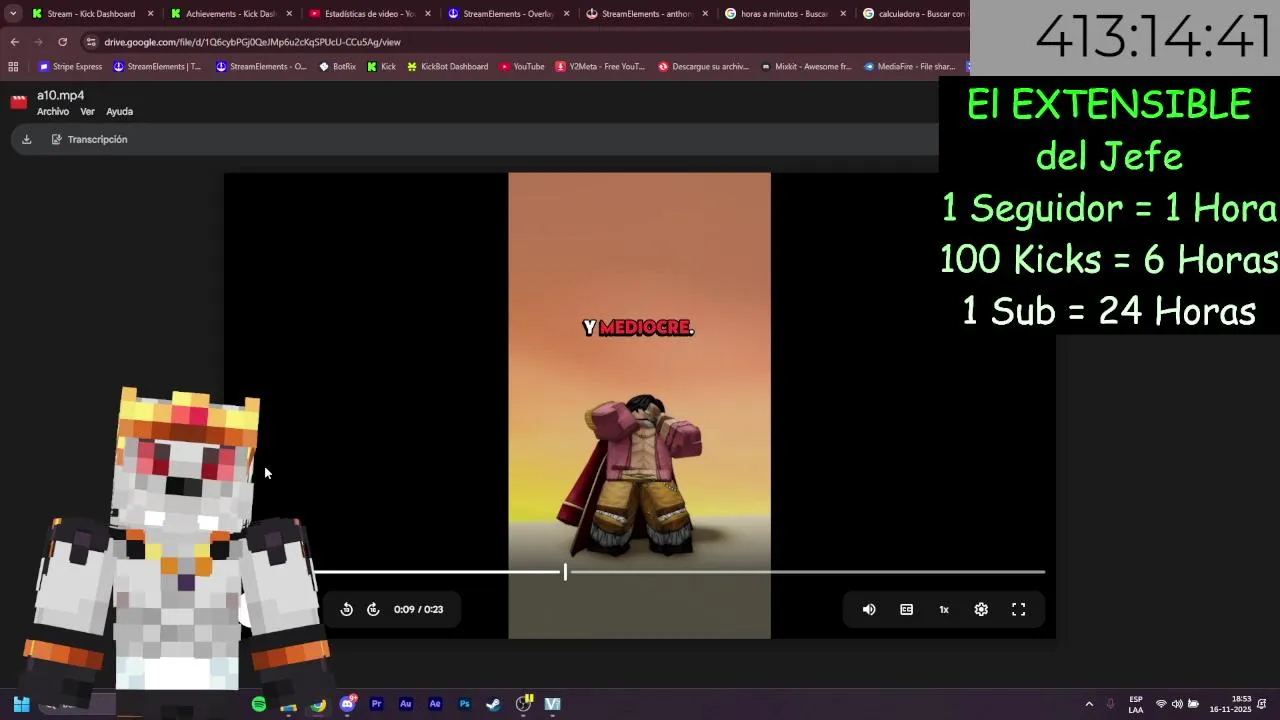Open the tab search dropdown arrow
Viewport: 1280px width, 720px height.
[x=13, y=14]
